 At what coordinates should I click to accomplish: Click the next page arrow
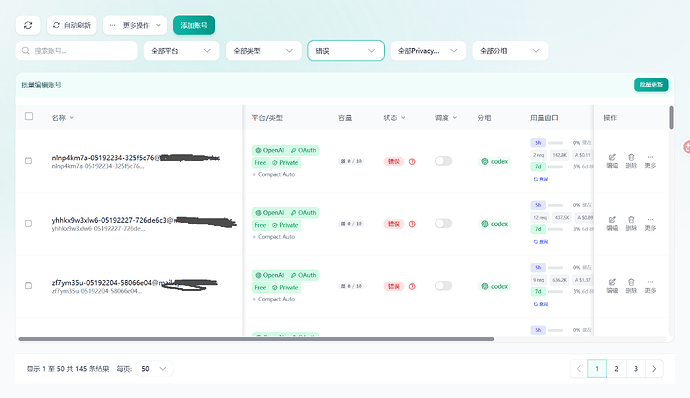654,369
